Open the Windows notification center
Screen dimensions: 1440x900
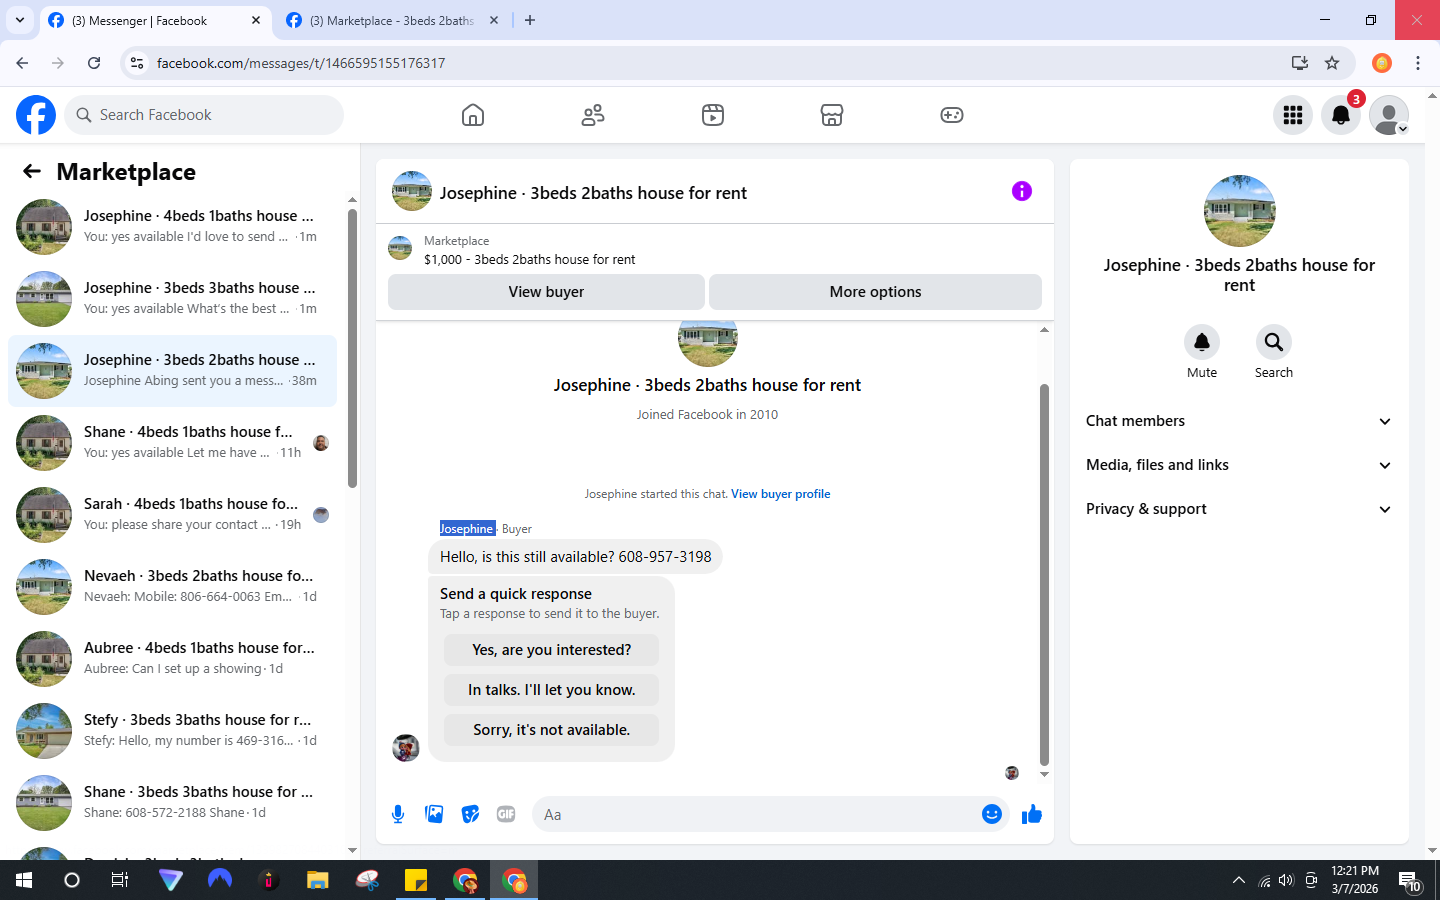1410,880
